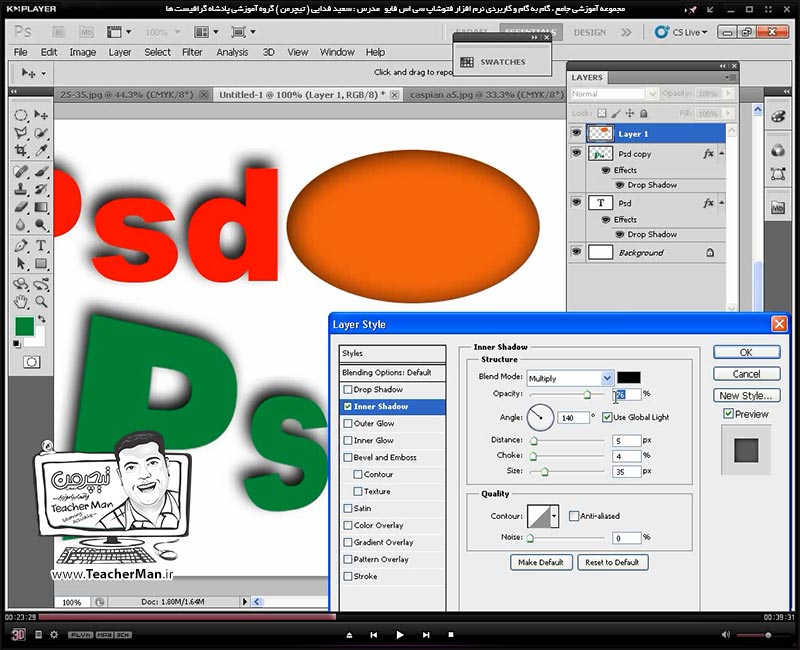Select the Zoom tool
This screenshot has width=800, height=650.
pyautogui.click(x=41, y=302)
